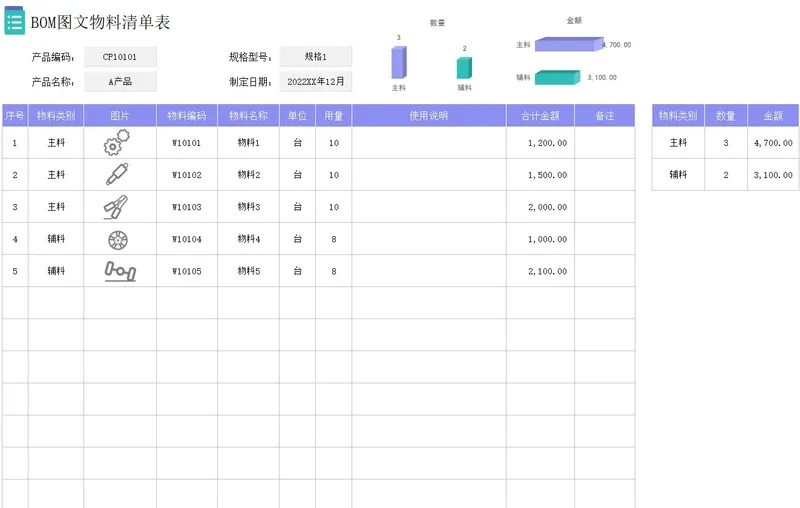Click the date field 2022XX年12月
The height and width of the screenshot is (508, 800).
[315, 82]
